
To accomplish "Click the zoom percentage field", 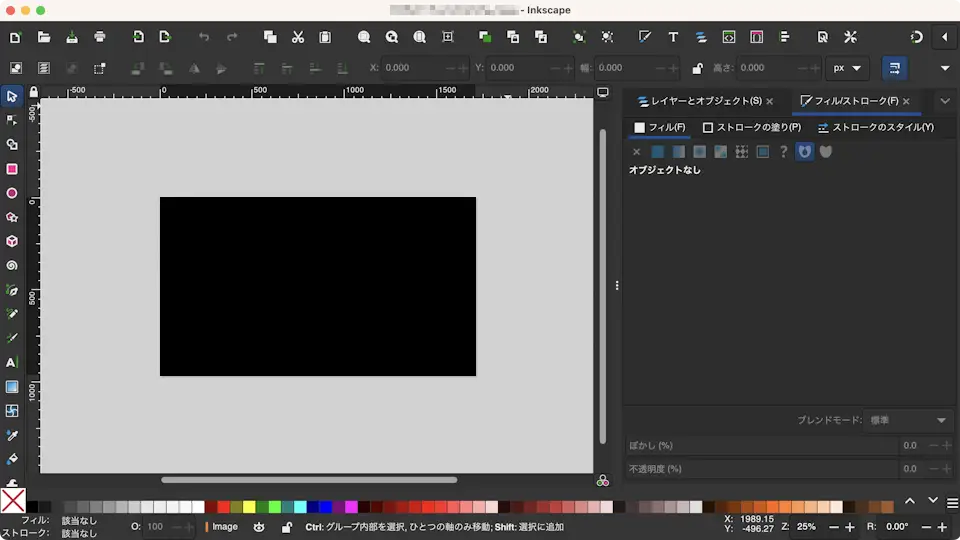I will tap(806, 526).
